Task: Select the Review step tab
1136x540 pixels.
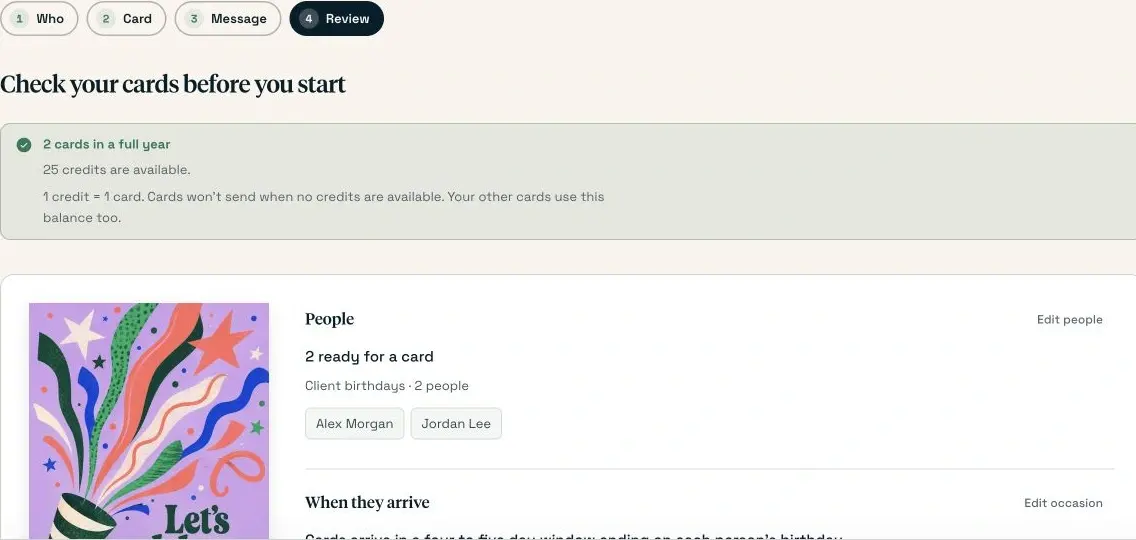Action: tap(336, 19)
